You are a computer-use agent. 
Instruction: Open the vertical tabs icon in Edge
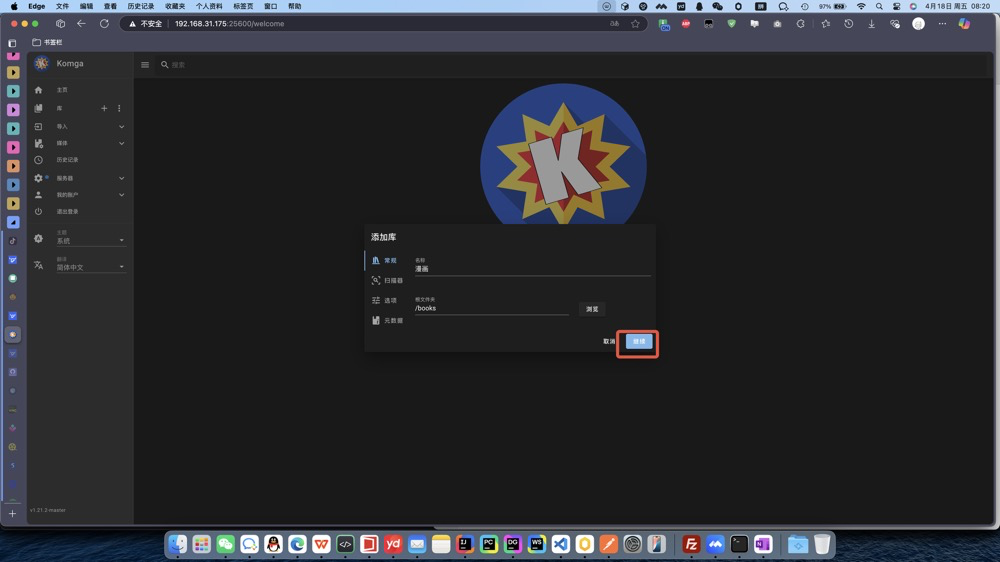pyautogui.click(x=12, y=43)
